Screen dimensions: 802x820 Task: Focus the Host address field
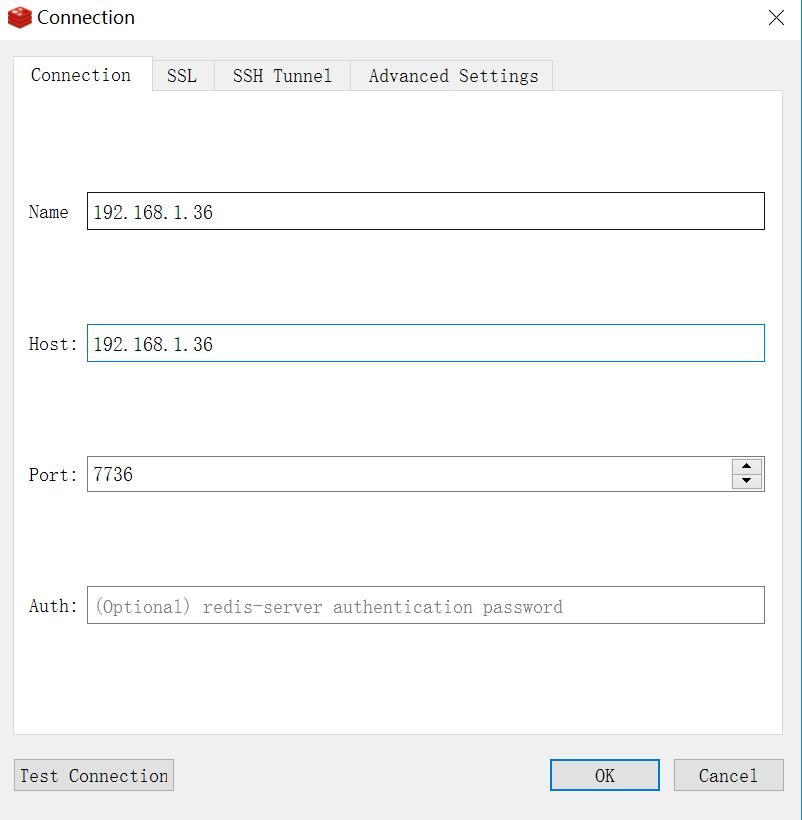tap(425, 344)
